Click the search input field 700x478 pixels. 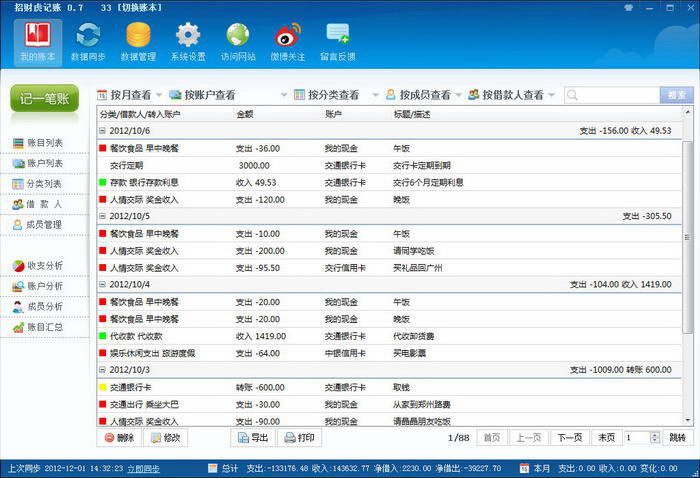(x=612, y=95)
